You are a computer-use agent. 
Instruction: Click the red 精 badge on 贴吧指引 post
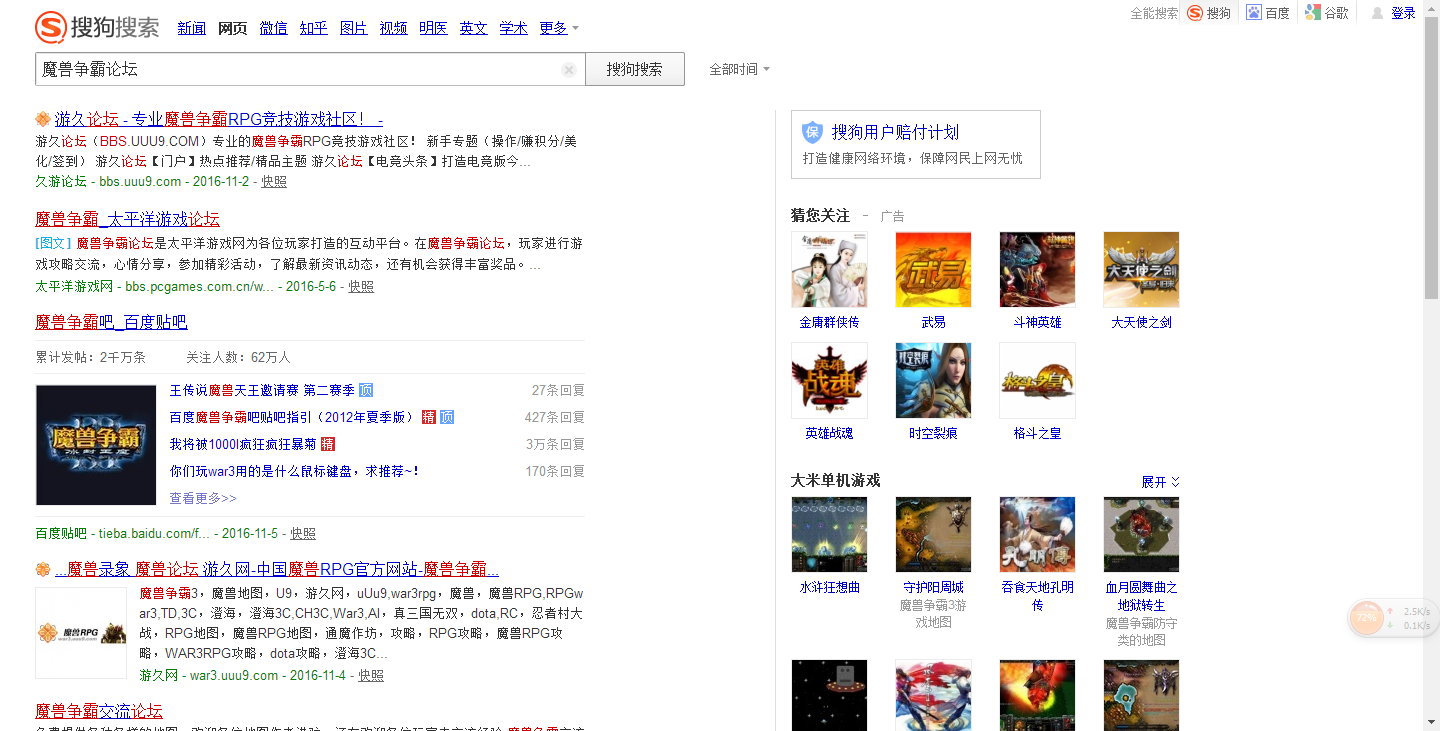[428, 417]
